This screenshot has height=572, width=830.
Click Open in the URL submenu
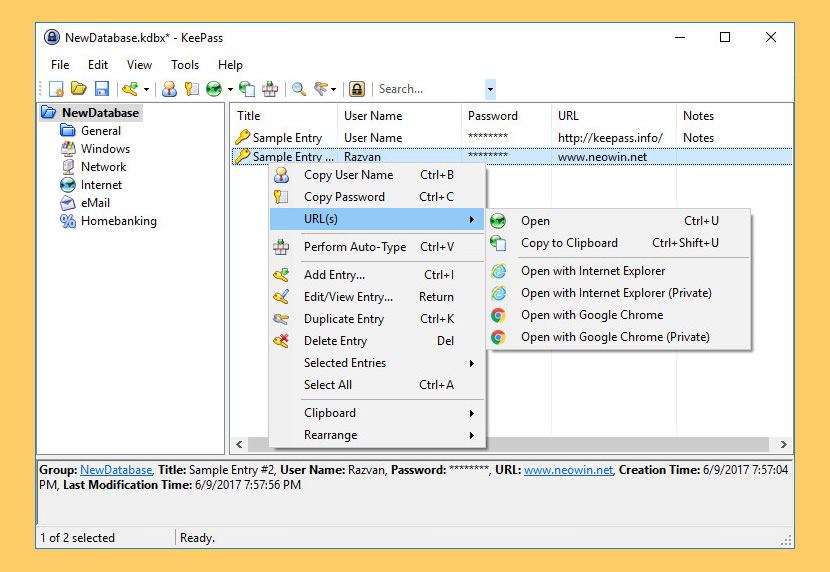[x=618, y=221]
